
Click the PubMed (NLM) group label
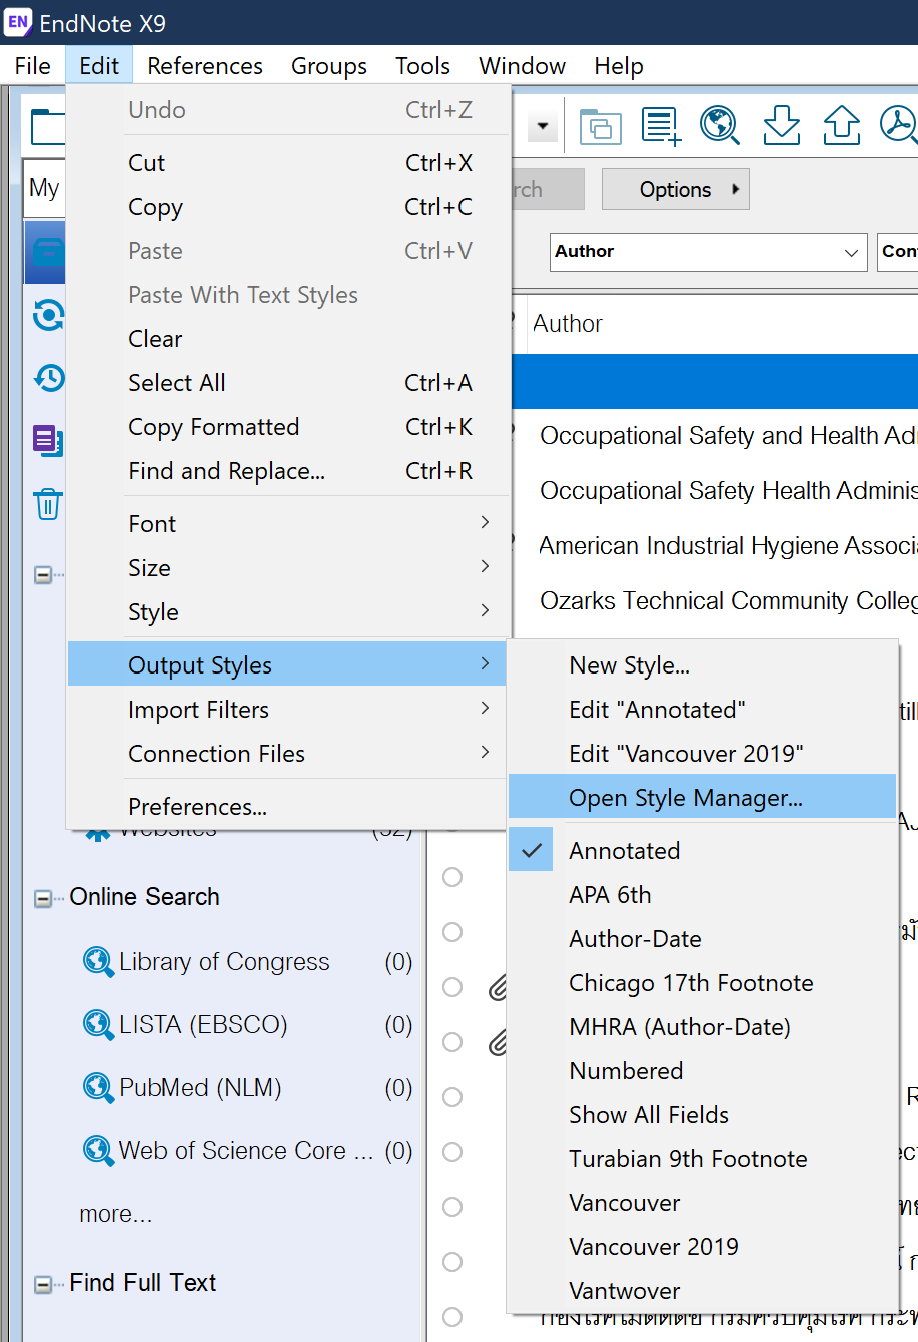pos(200,1088)
